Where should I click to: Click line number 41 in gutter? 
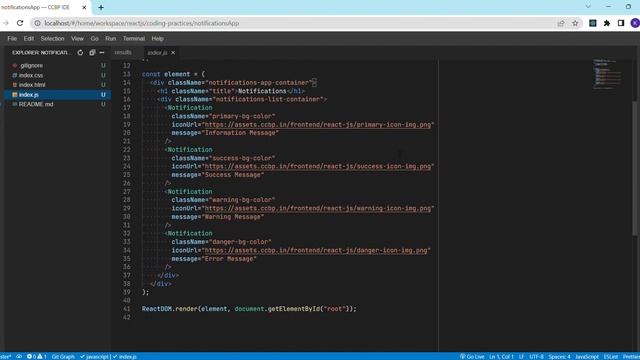[x=127, y=309]
